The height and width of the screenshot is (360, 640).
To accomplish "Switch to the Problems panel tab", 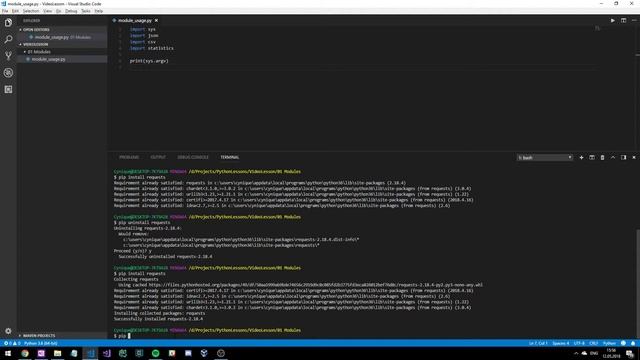I will (x=129, y=158).
